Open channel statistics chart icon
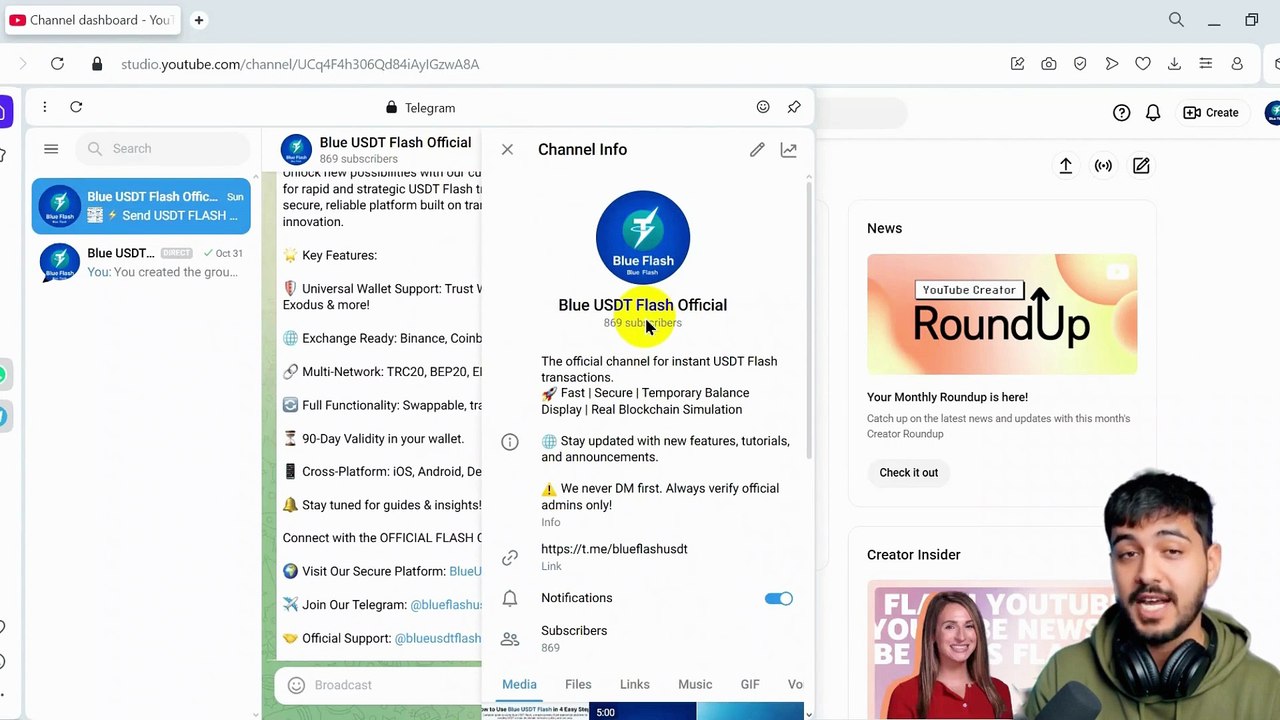Image resolution: width=1280 pixels, height=720 pixels. [789, 150]
